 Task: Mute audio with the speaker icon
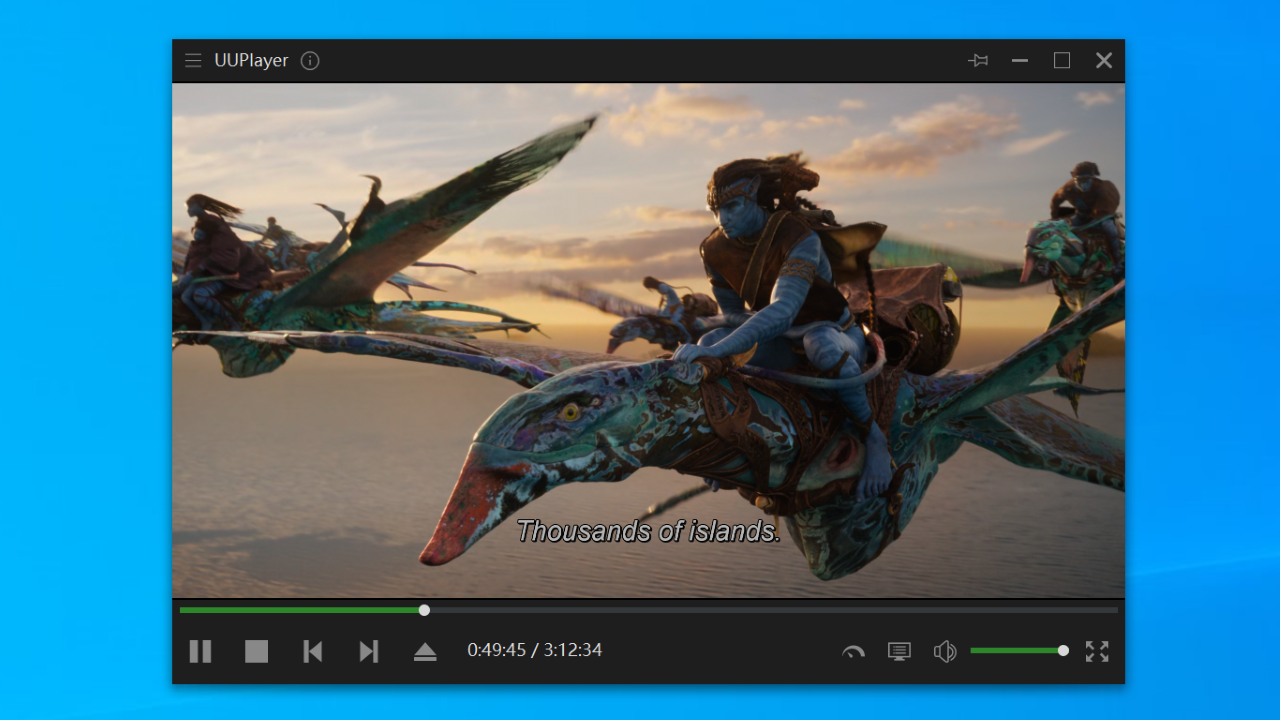point(945,652)
